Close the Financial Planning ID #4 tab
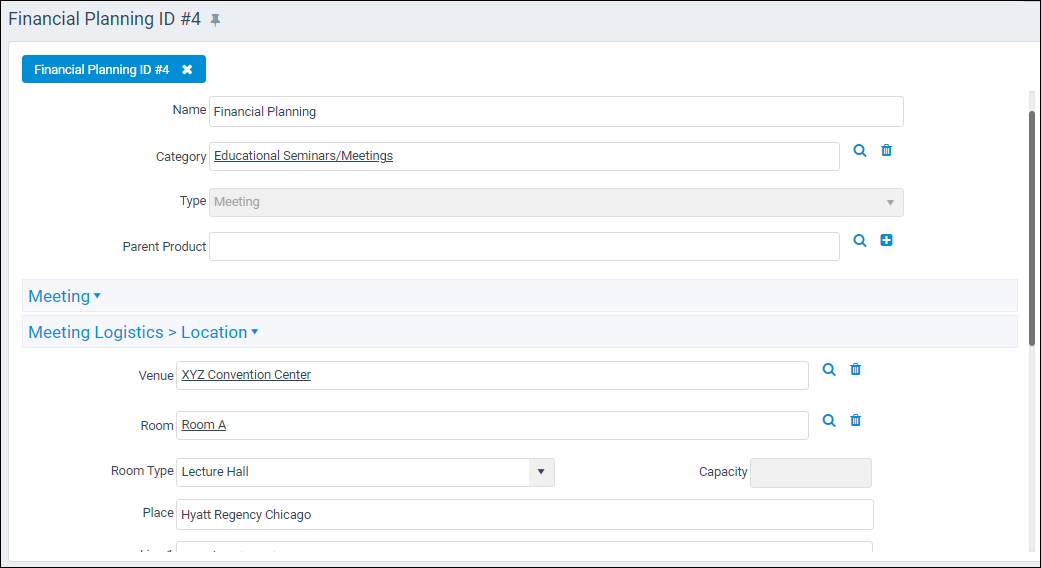1041x568 pixels. [187, 70]
